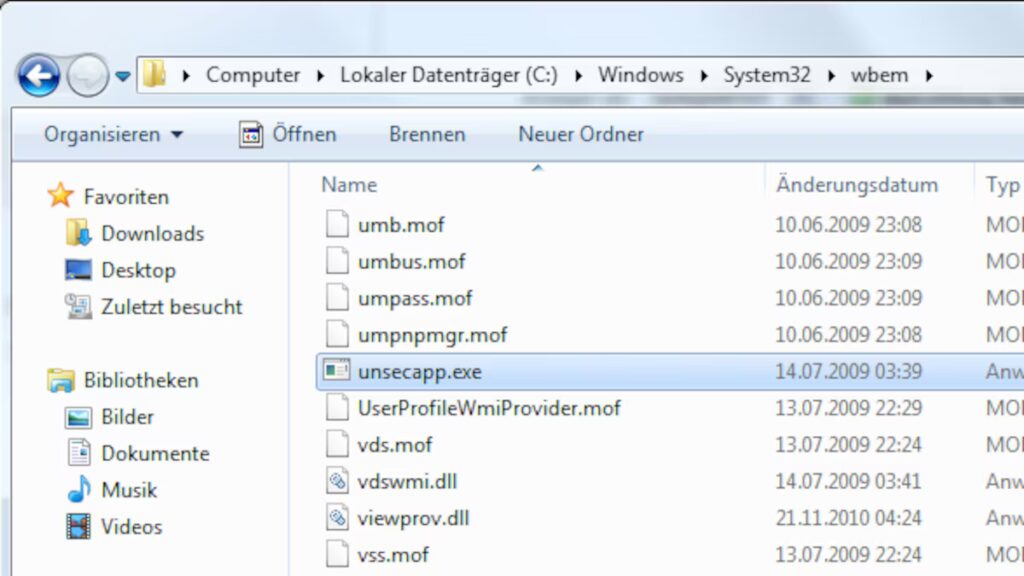Open the Organisieren dropdown menu
Screen dimensions: 1024x576
click(x=110, y=134)
